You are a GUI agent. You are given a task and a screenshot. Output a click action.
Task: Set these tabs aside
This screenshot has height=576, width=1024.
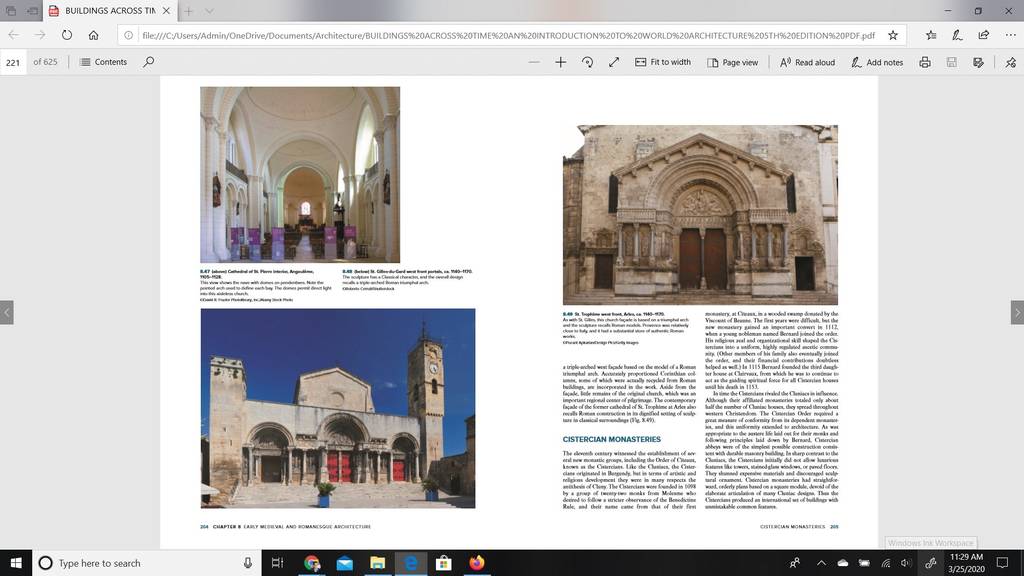tap(32, 10)
